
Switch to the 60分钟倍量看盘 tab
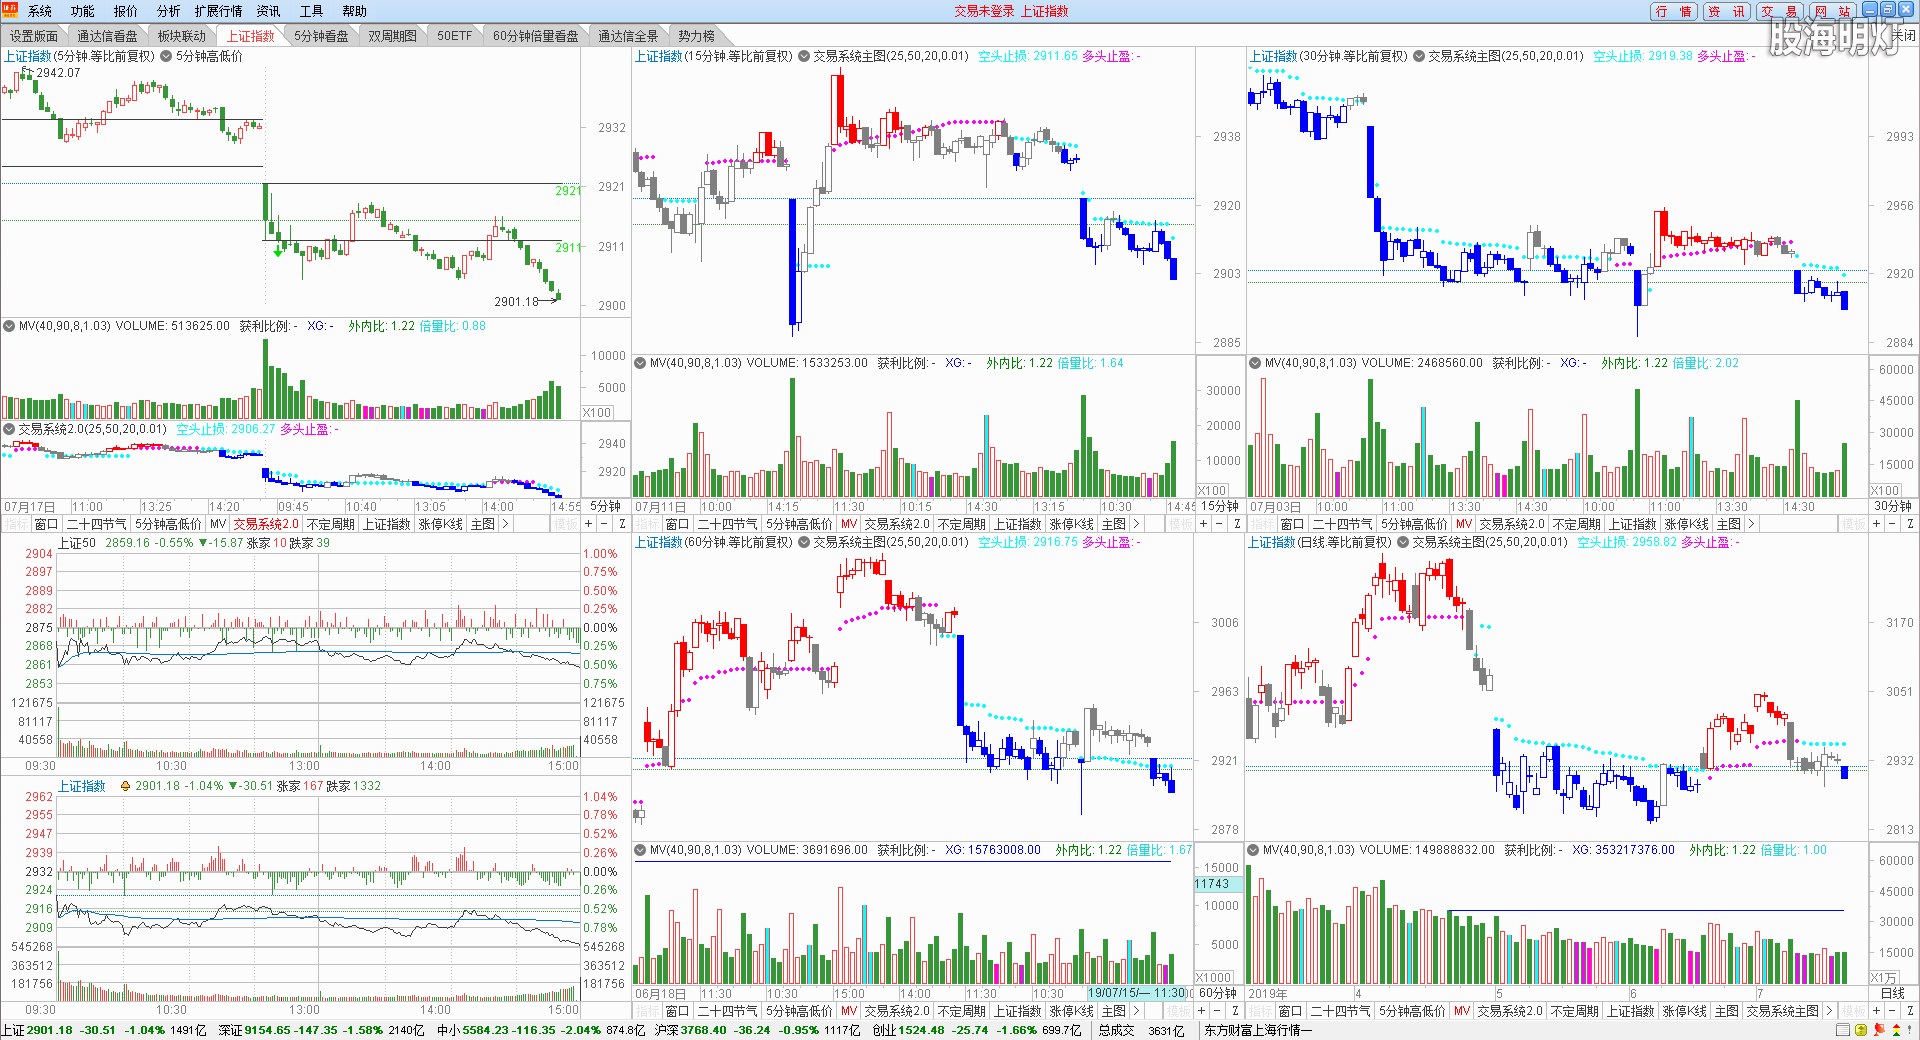point(536,36)
